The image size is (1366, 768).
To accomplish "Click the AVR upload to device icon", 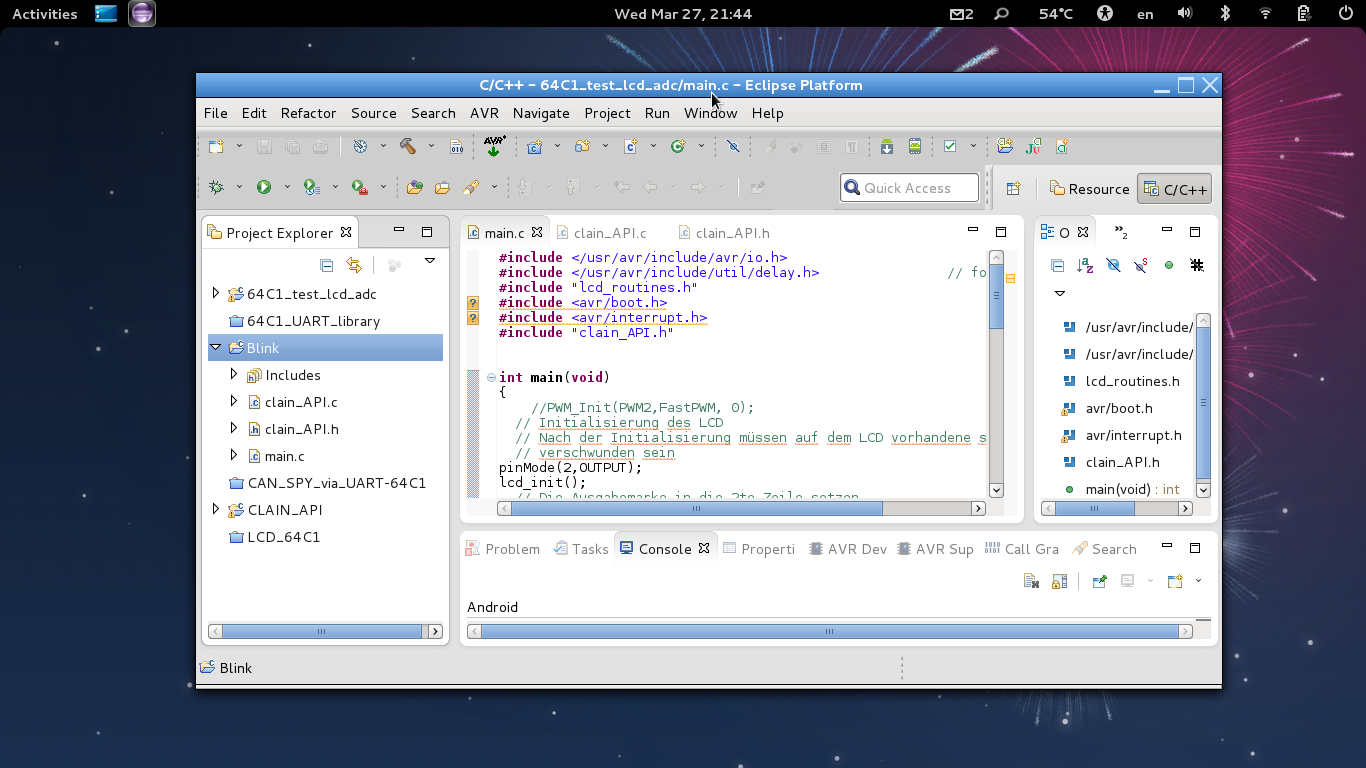I will pos(494,146).
